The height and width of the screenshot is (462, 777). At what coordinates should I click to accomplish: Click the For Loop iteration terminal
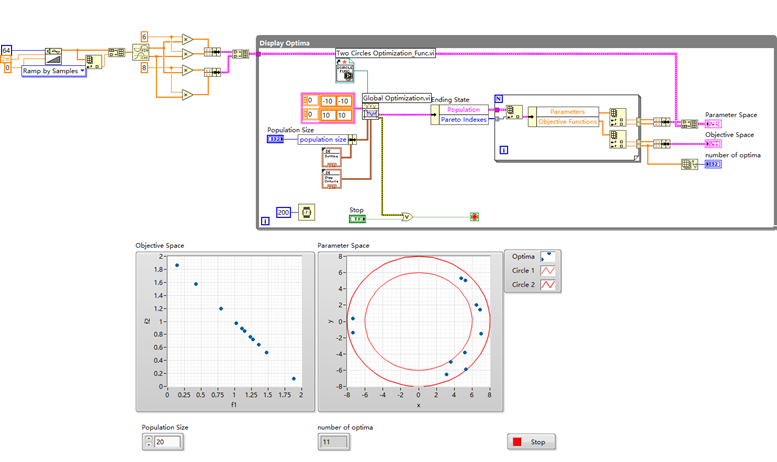pos(503,150)
